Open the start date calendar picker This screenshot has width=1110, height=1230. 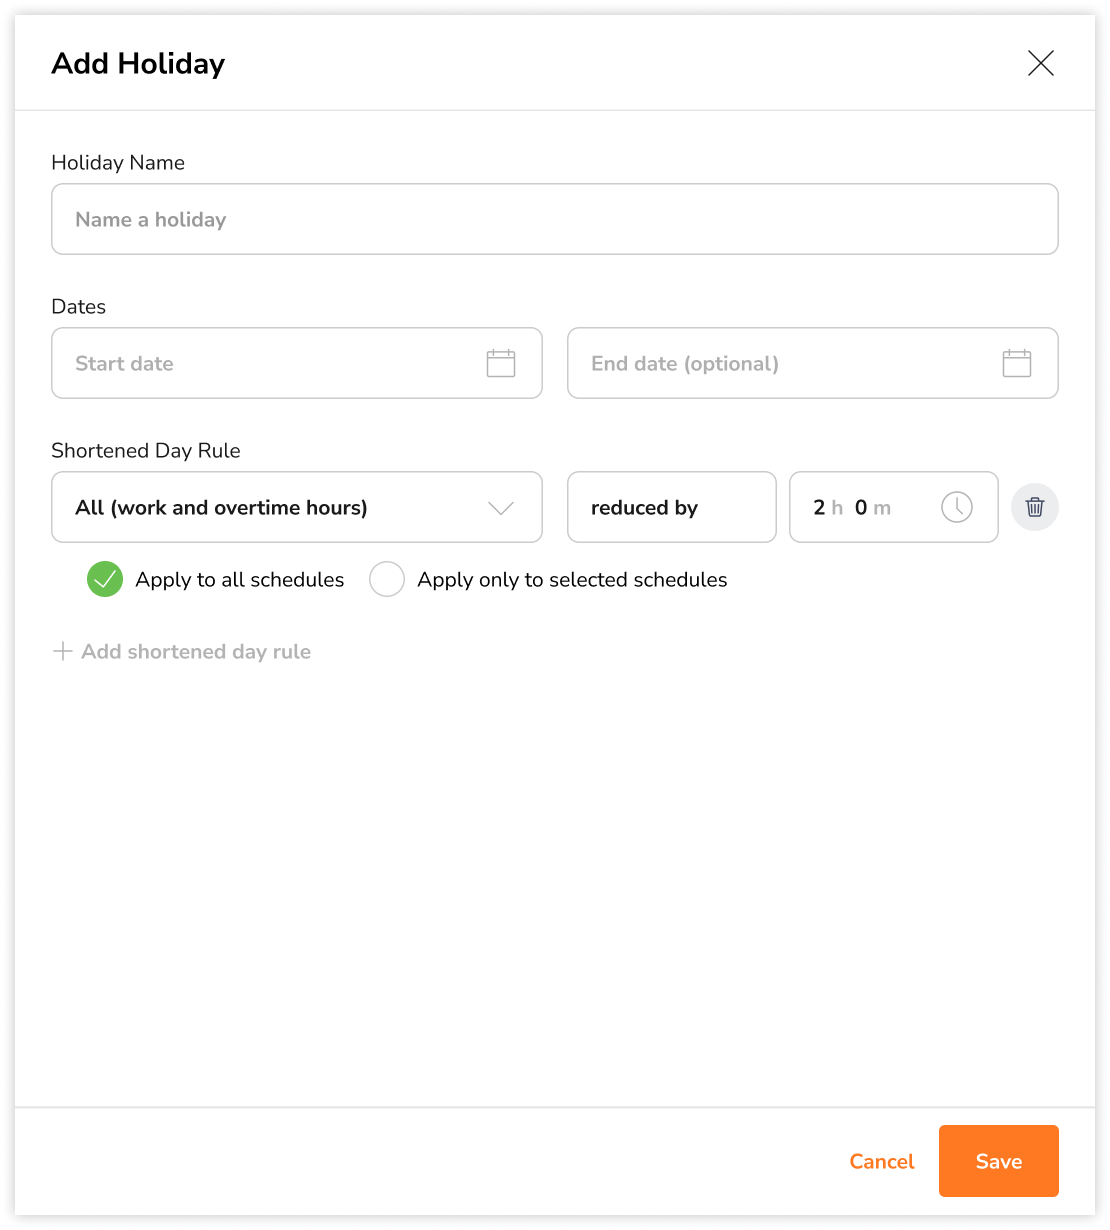click(499, 363)
